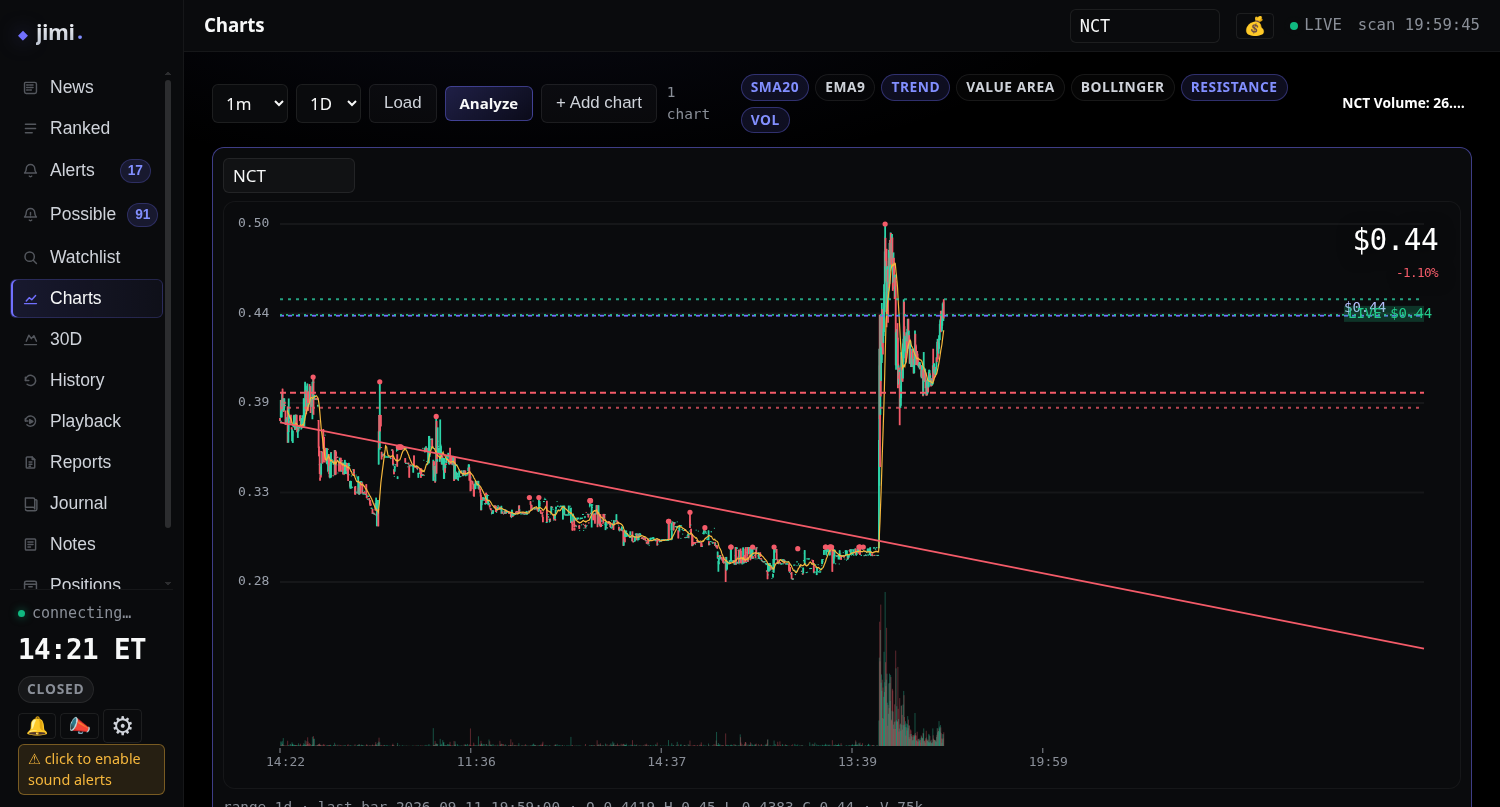Click the News icon in sidebar
Screen dimensions: 1500x807
[30, 88]
